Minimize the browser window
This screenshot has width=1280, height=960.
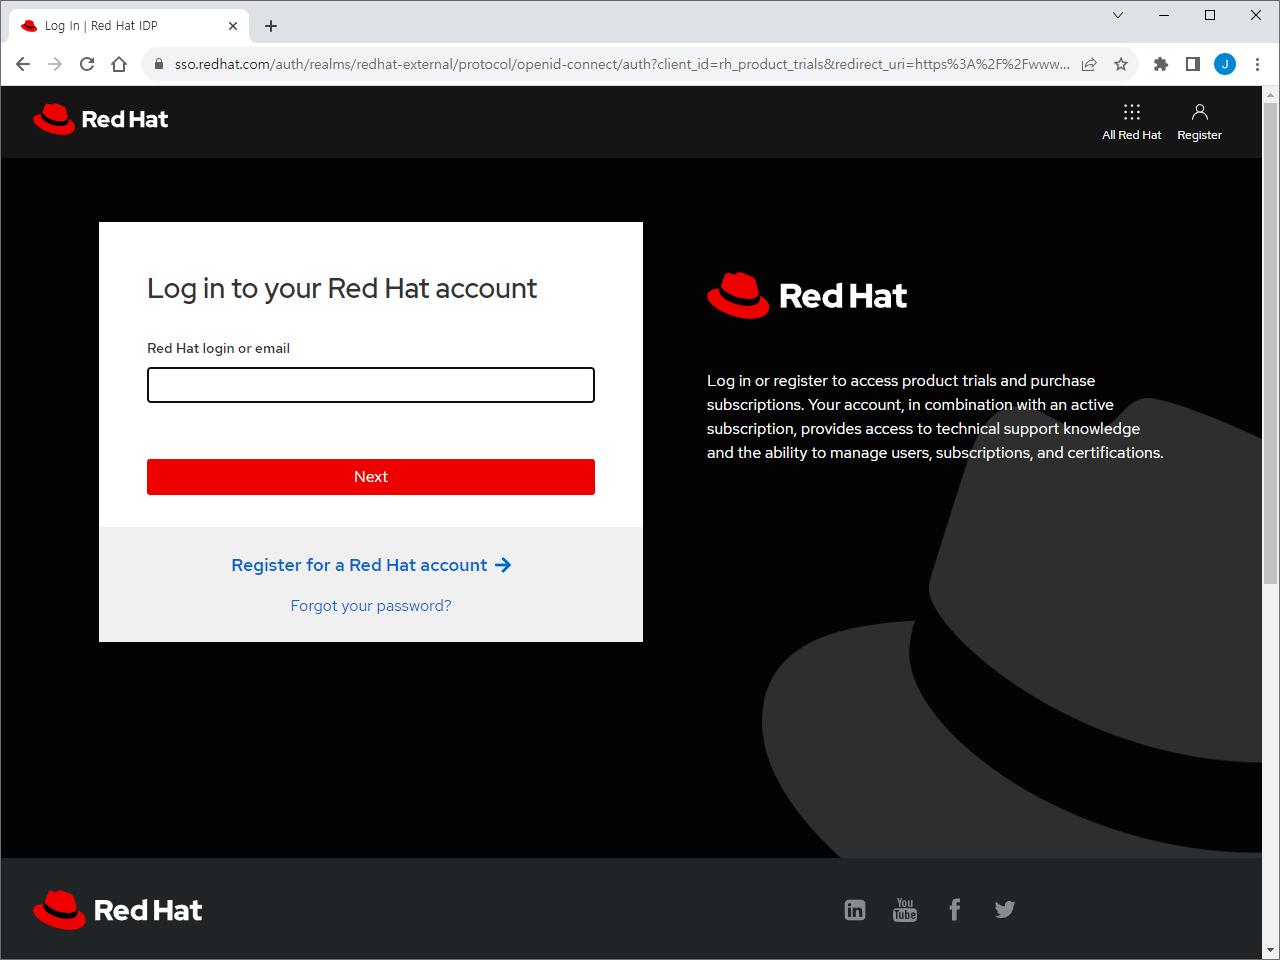pyautogui.click(x=1164, y=15)
